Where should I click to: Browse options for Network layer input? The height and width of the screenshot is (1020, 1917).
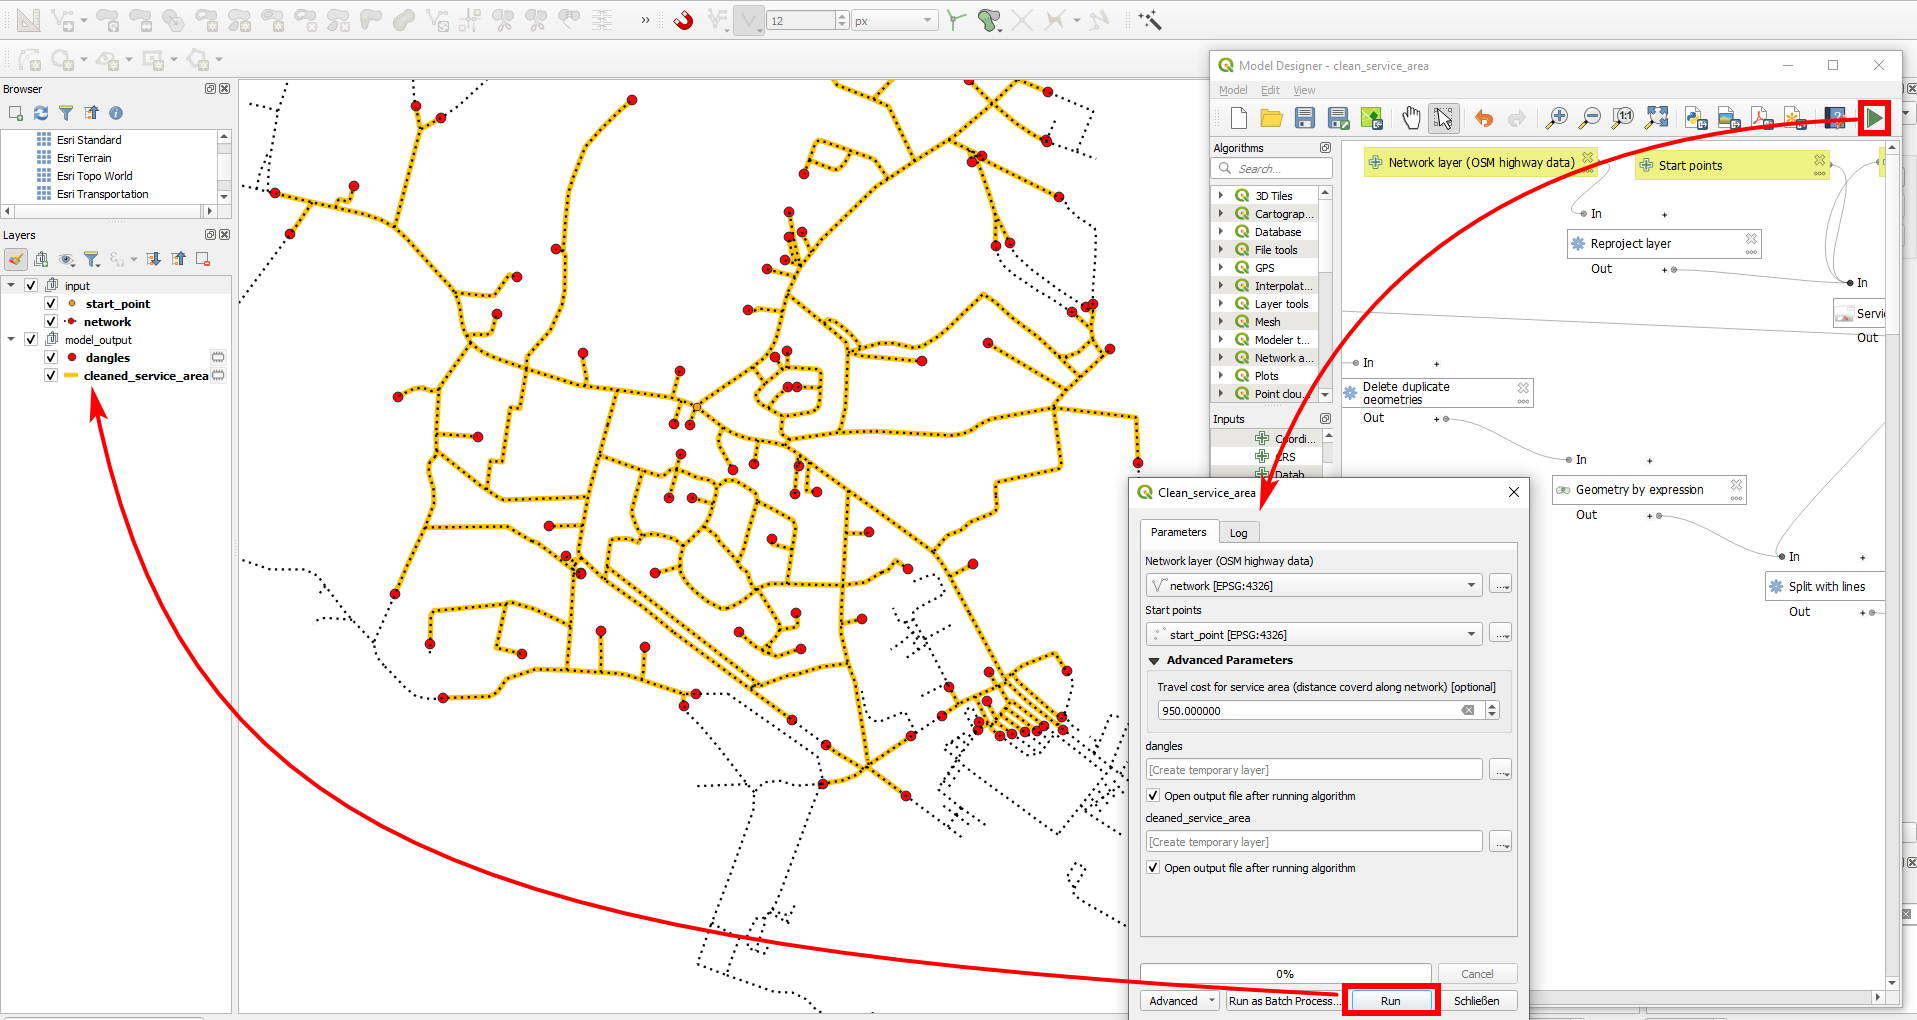1500,585
